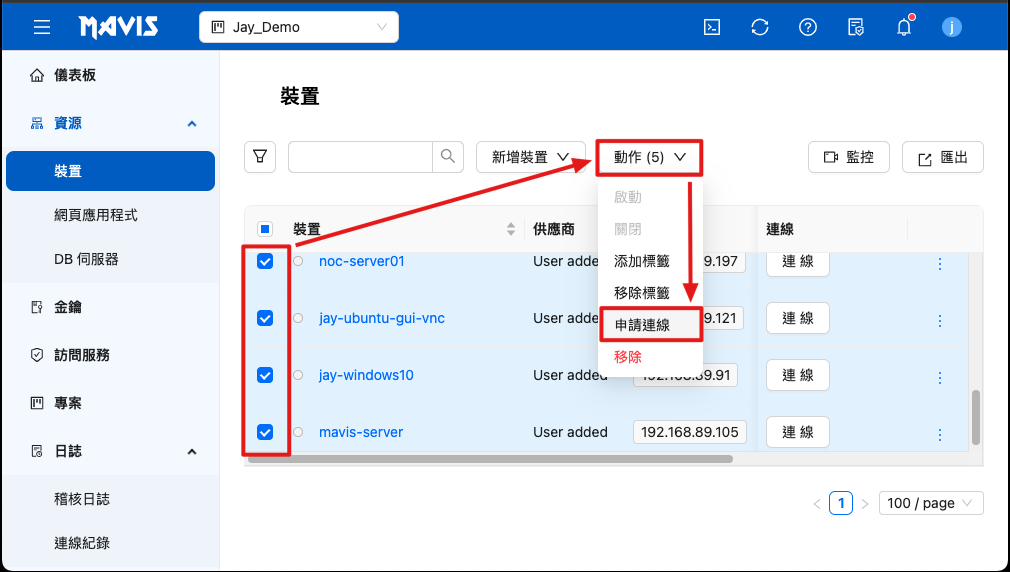Open the help question mark icon
Image resolution: width=1010 pixels, height=572 pixels.
[x=808, y=28]
